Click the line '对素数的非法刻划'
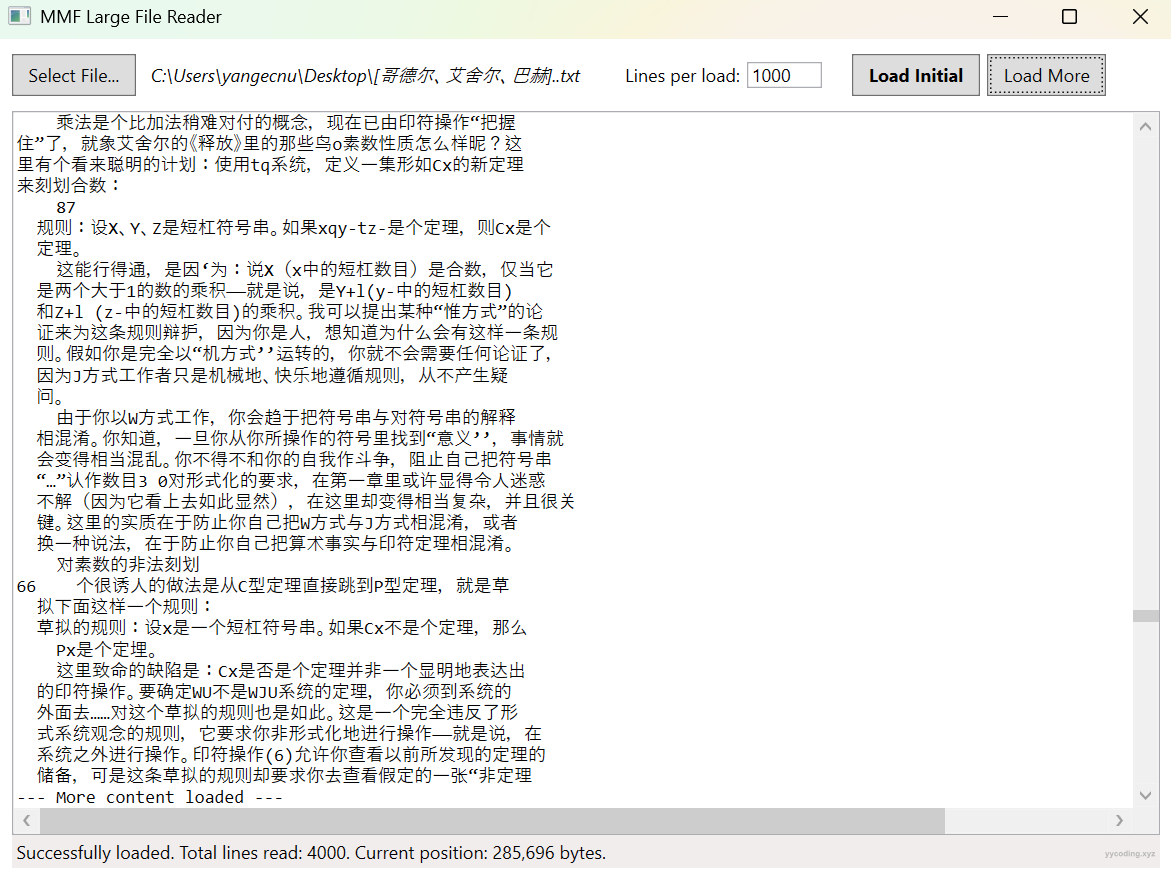This screenshot has height=874, width=1171. (128, 564)
